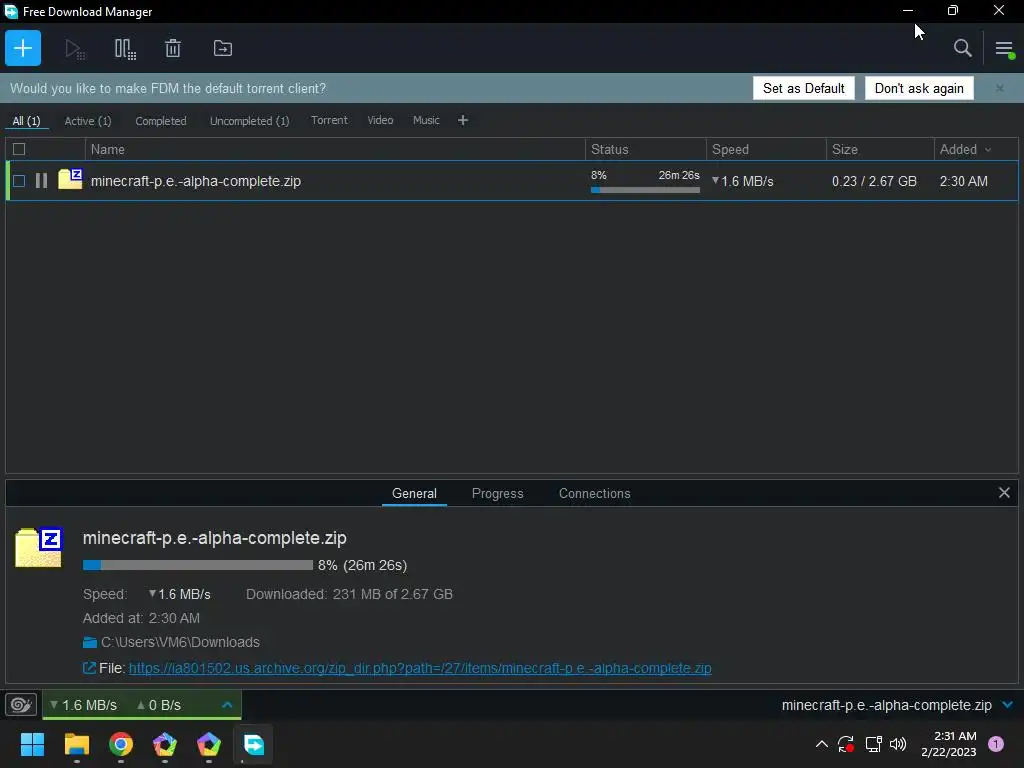Delete selected download with trash icon
Screen dimensions: 1024x768
pos(173,48)
